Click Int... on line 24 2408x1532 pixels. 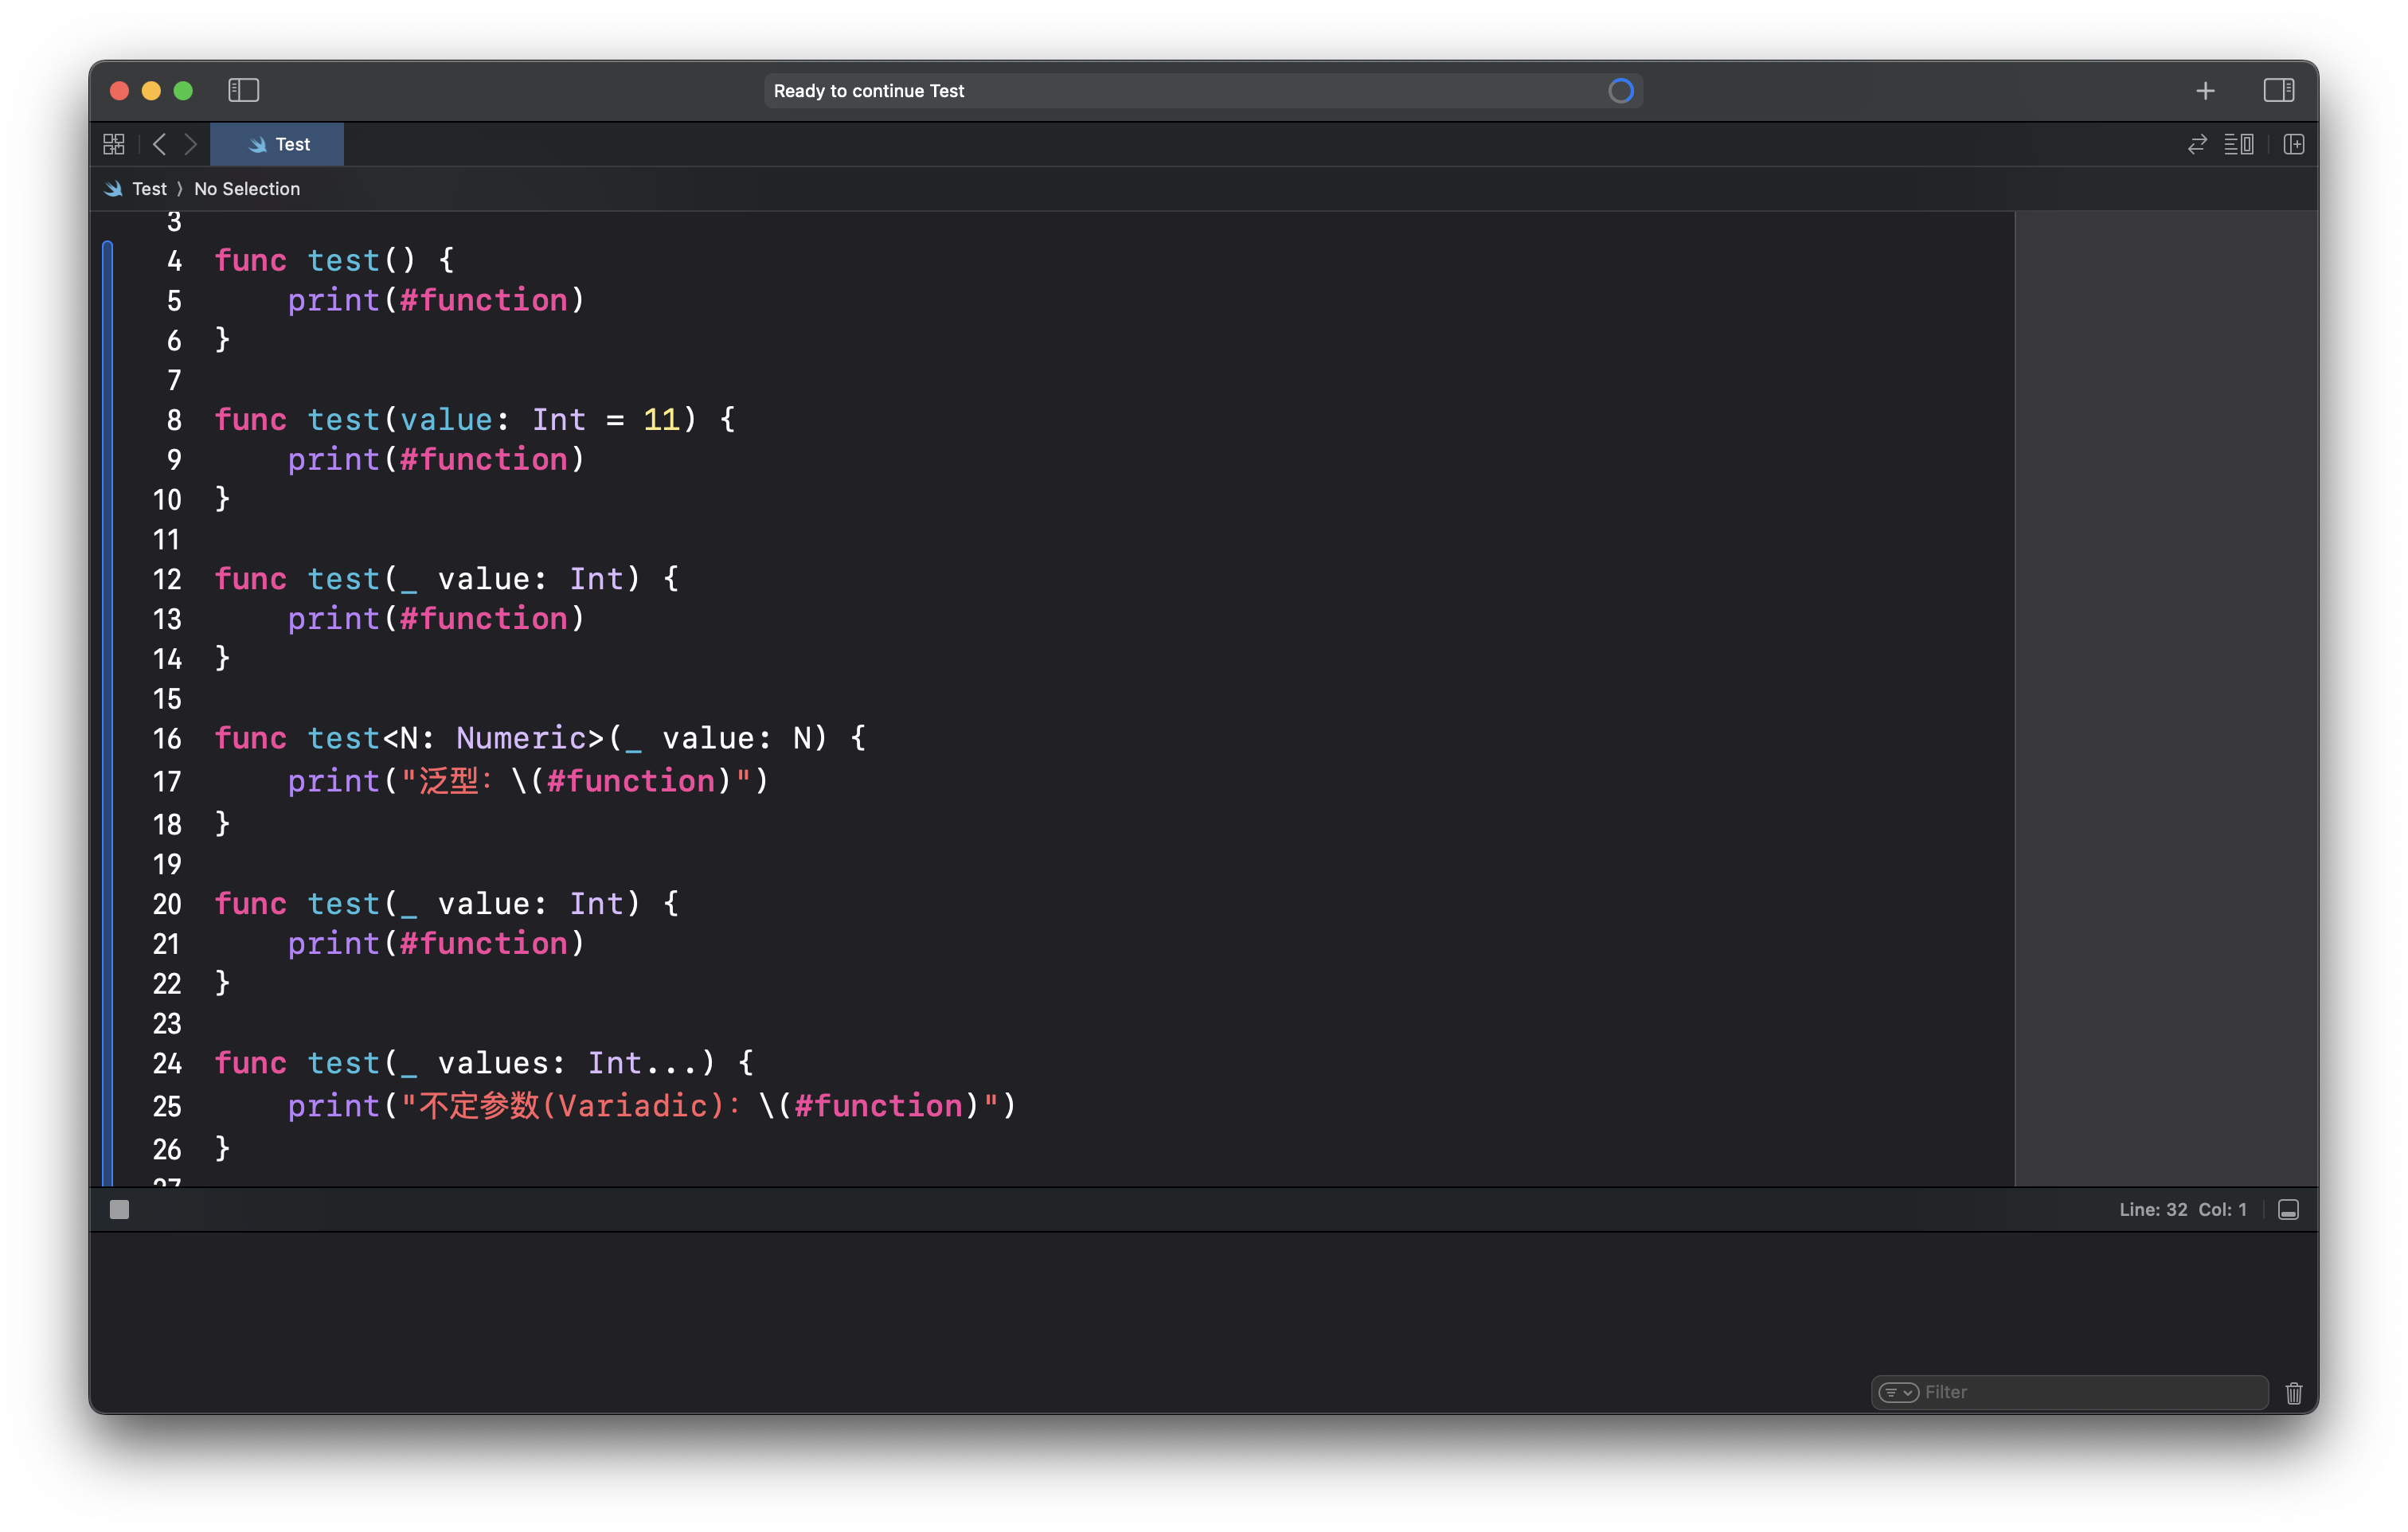(x=642, y=1064)
